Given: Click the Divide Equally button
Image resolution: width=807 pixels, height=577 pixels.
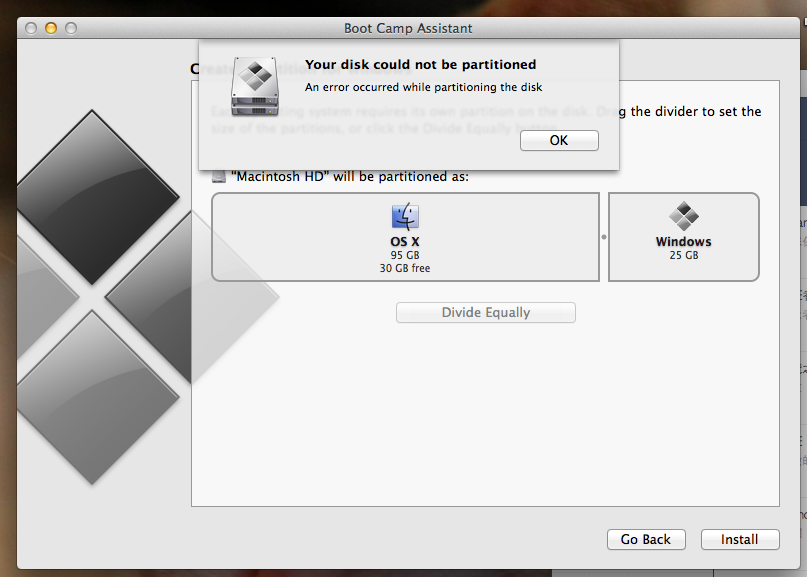Looking at the screenshot, I should 486,312.
